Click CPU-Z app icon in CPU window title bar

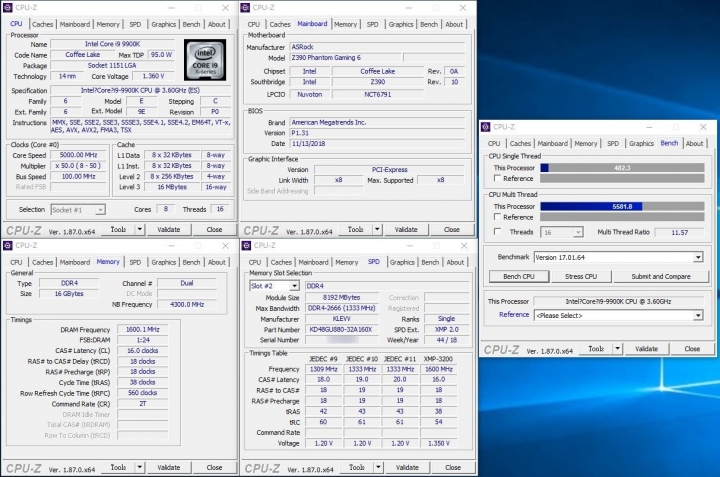tap(8, 8)
